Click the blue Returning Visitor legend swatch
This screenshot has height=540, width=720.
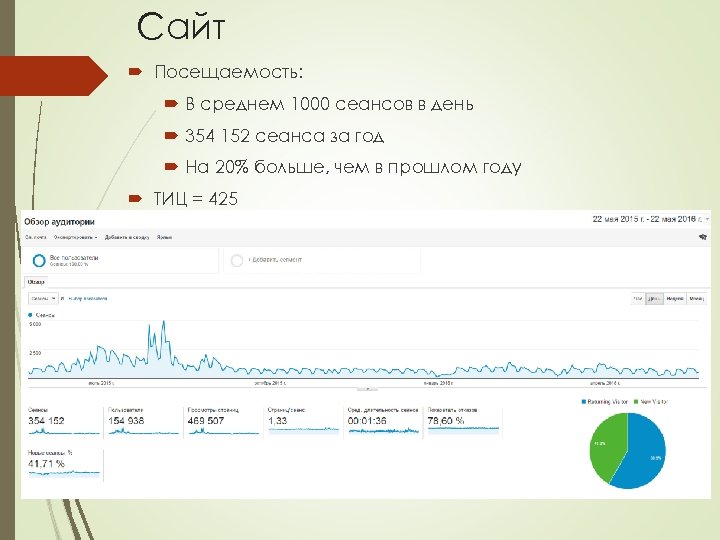tap(584, 402)
